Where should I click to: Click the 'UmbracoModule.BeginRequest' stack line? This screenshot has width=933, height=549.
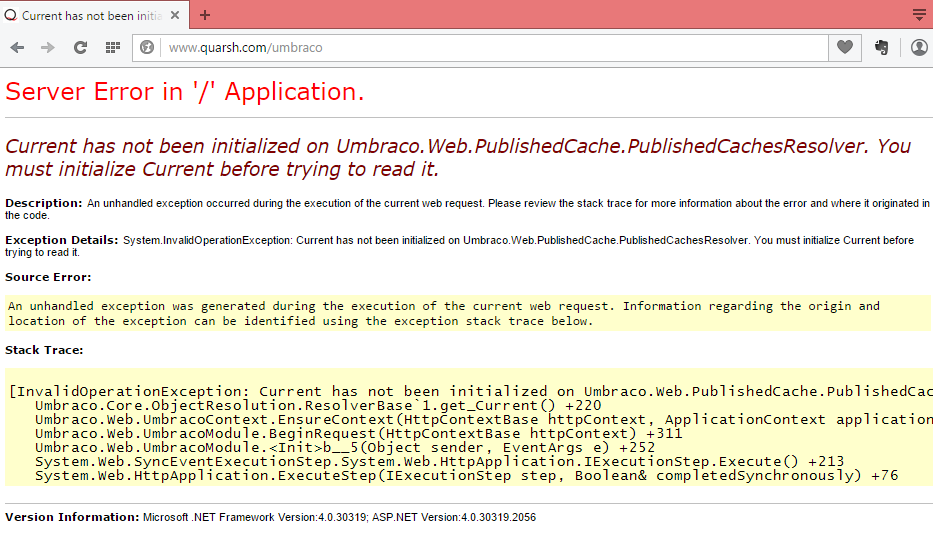click(358, 434)
